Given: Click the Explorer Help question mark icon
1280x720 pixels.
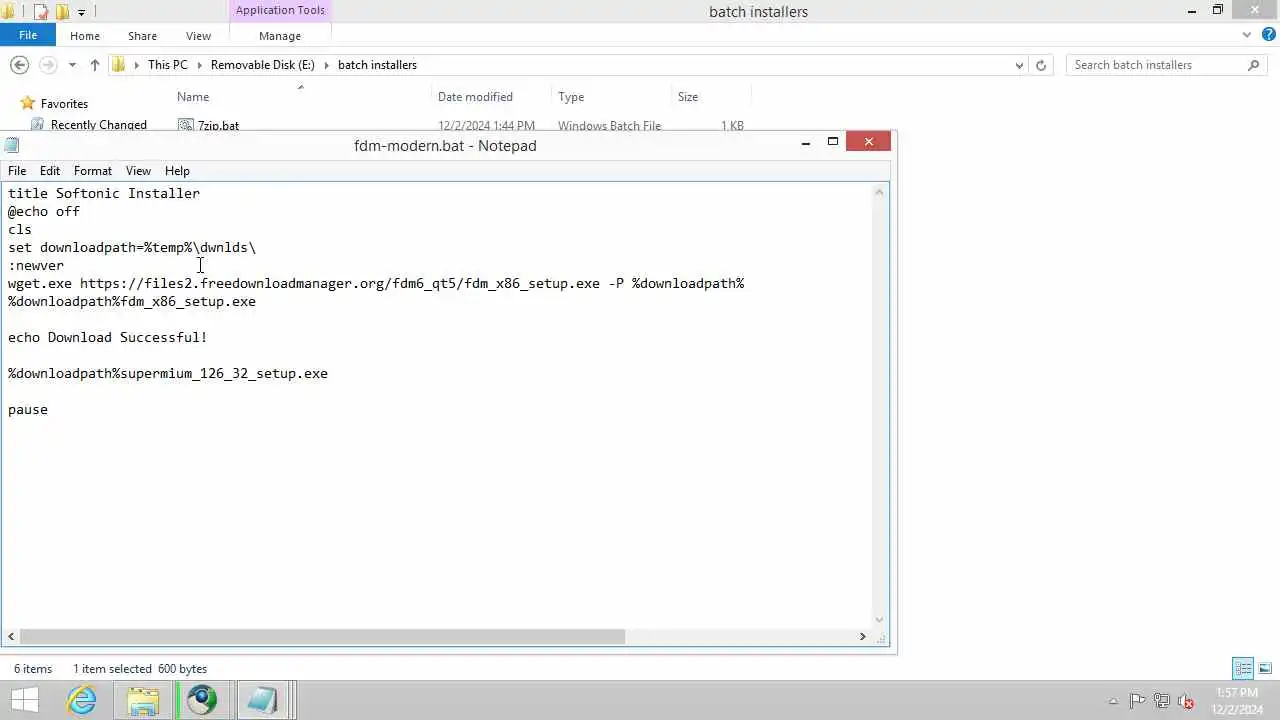Looking at the screenshot, I should pos(1268,35).
